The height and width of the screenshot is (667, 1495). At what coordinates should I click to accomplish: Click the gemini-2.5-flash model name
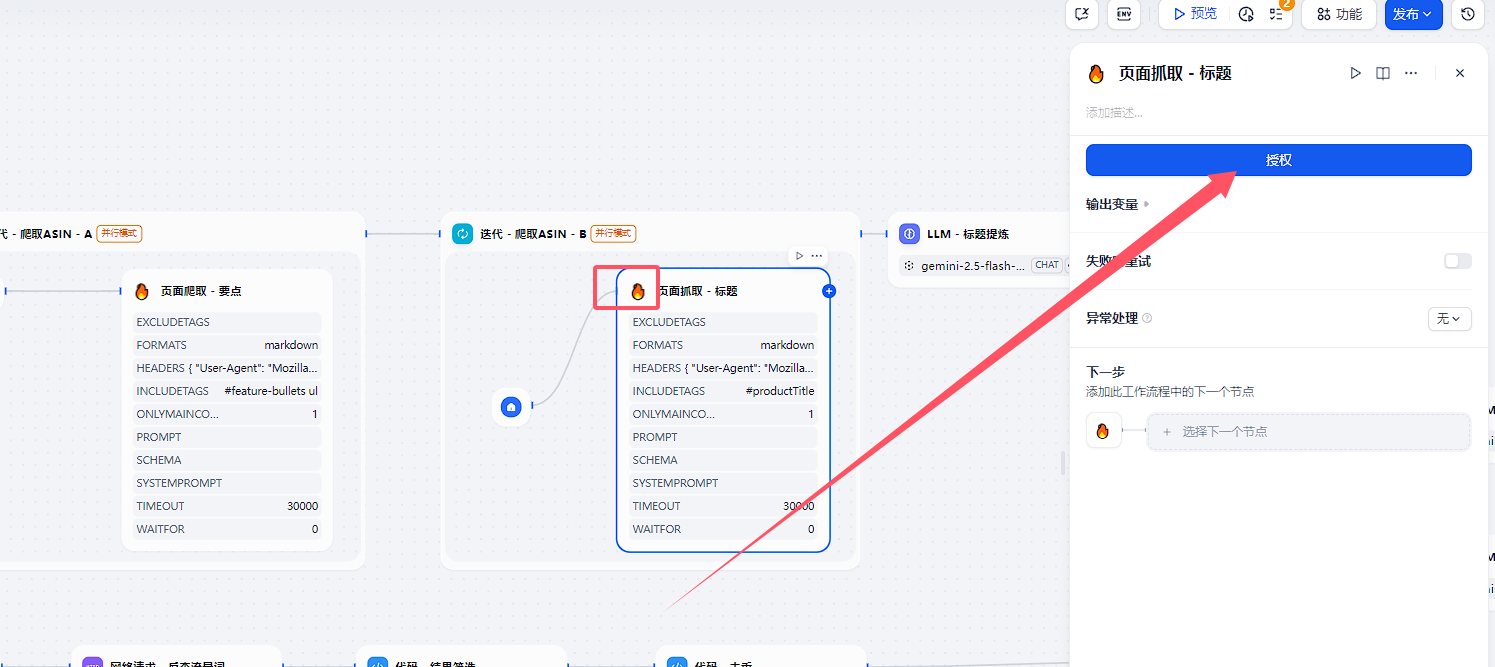point(973,266)
